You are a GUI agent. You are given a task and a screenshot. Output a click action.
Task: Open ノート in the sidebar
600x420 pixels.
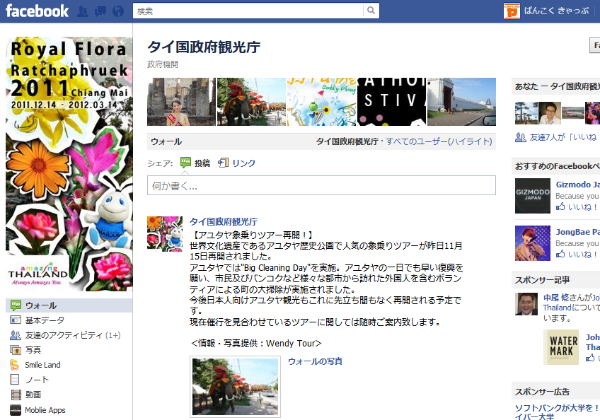tap(37, 380)
